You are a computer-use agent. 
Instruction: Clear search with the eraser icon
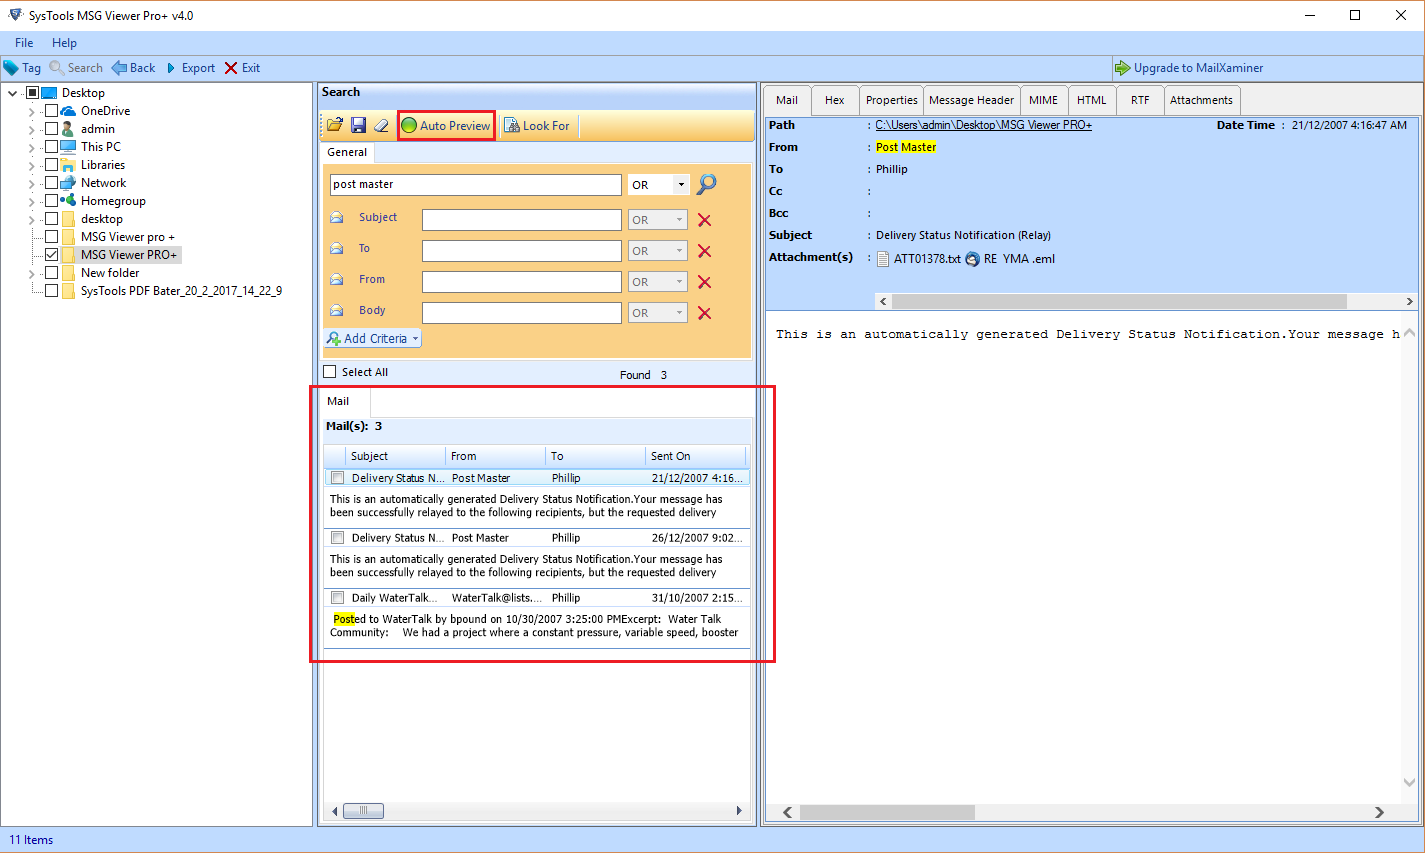pos(381,125)
